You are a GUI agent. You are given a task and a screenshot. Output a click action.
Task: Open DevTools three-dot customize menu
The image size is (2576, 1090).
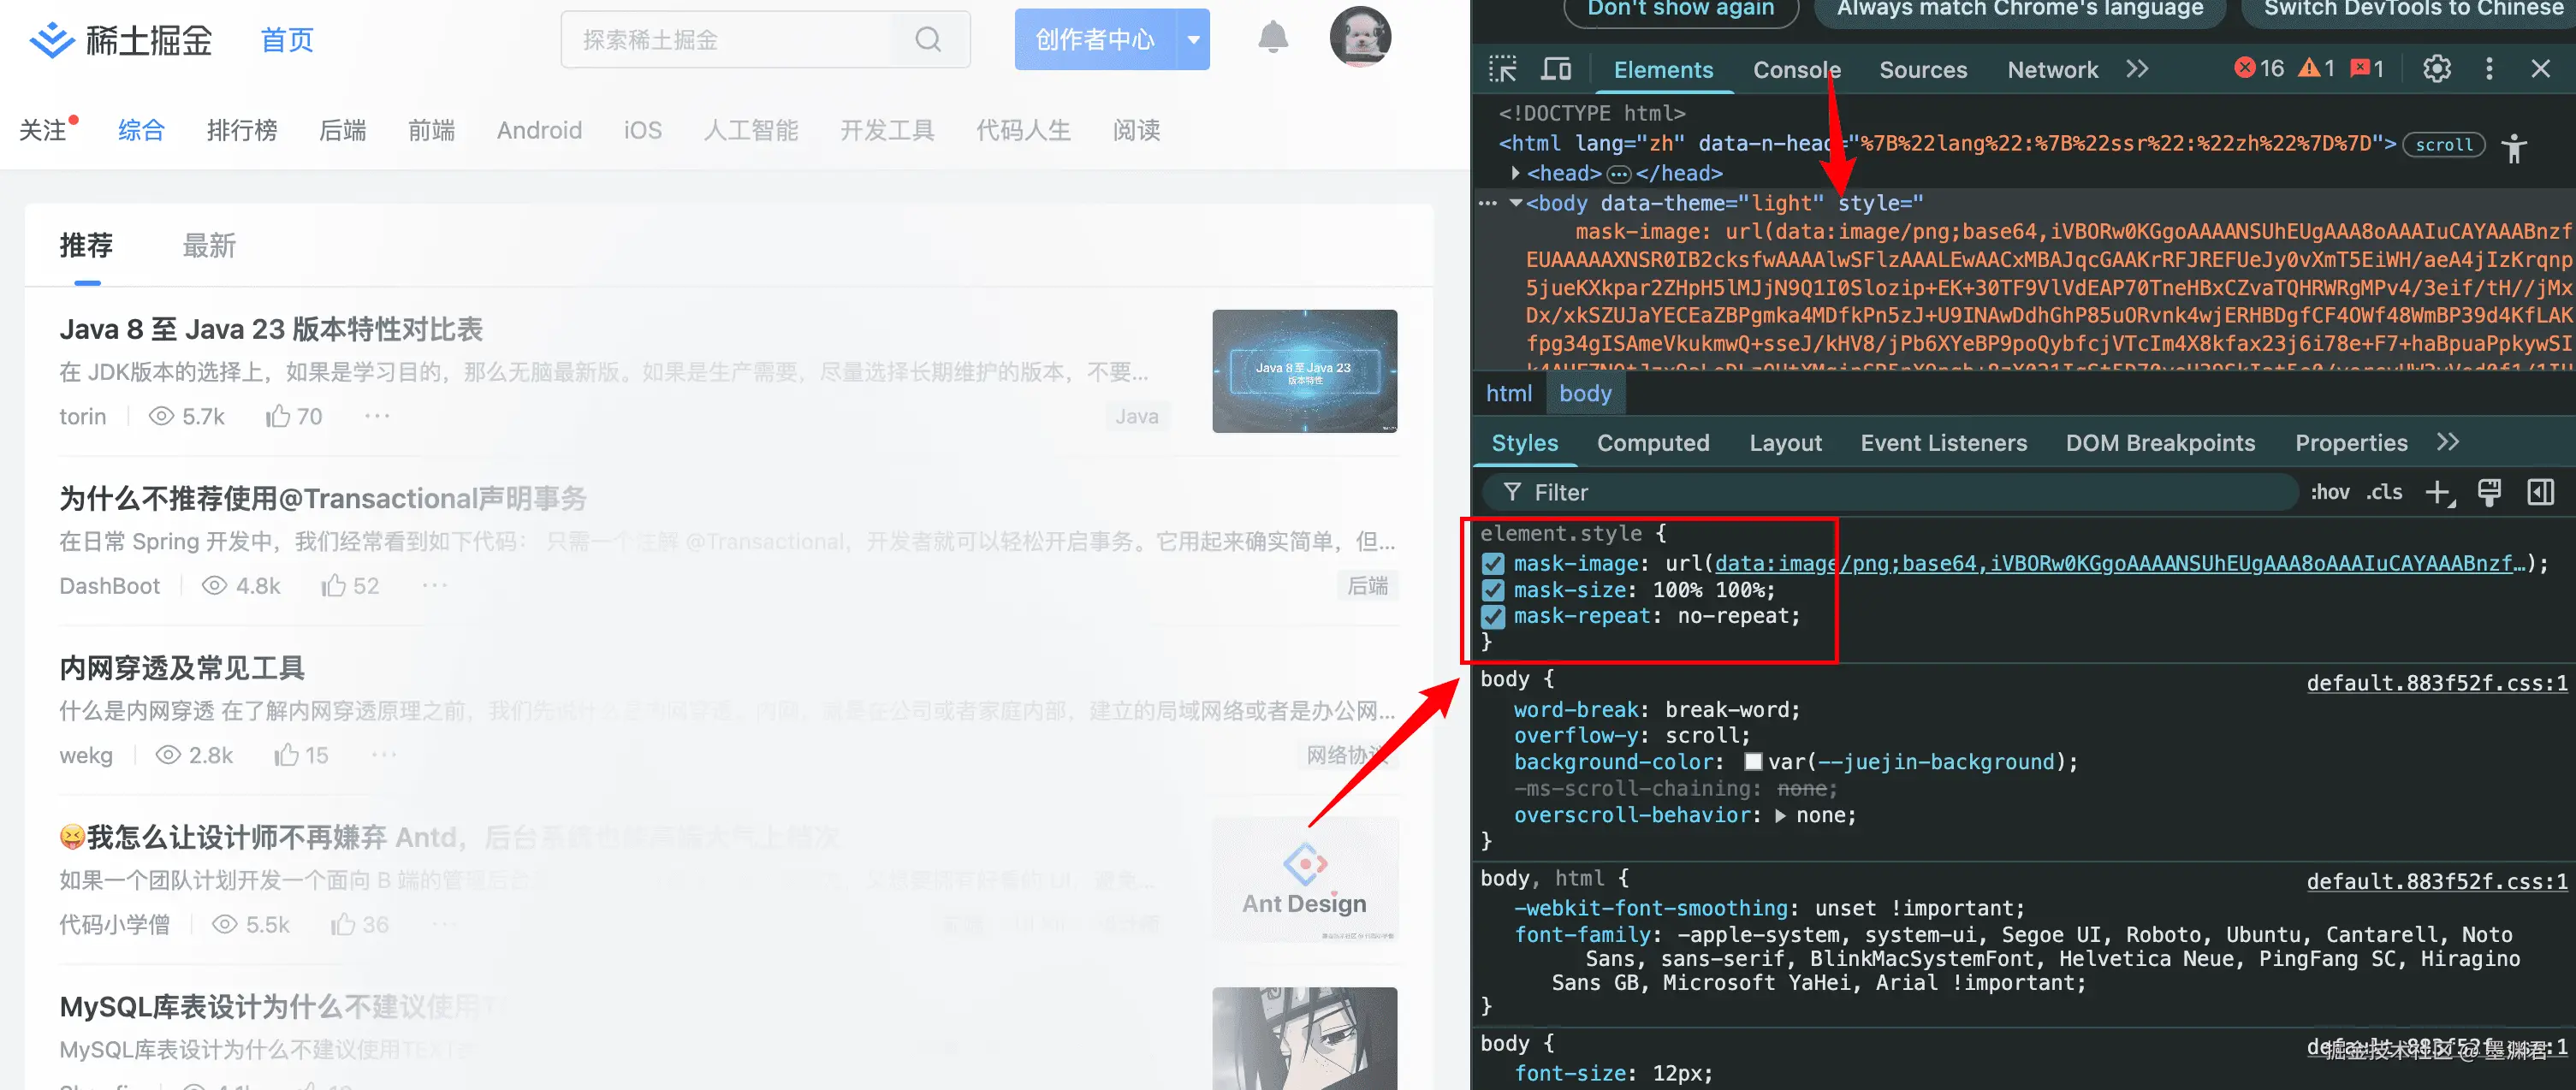[2489, 69]
